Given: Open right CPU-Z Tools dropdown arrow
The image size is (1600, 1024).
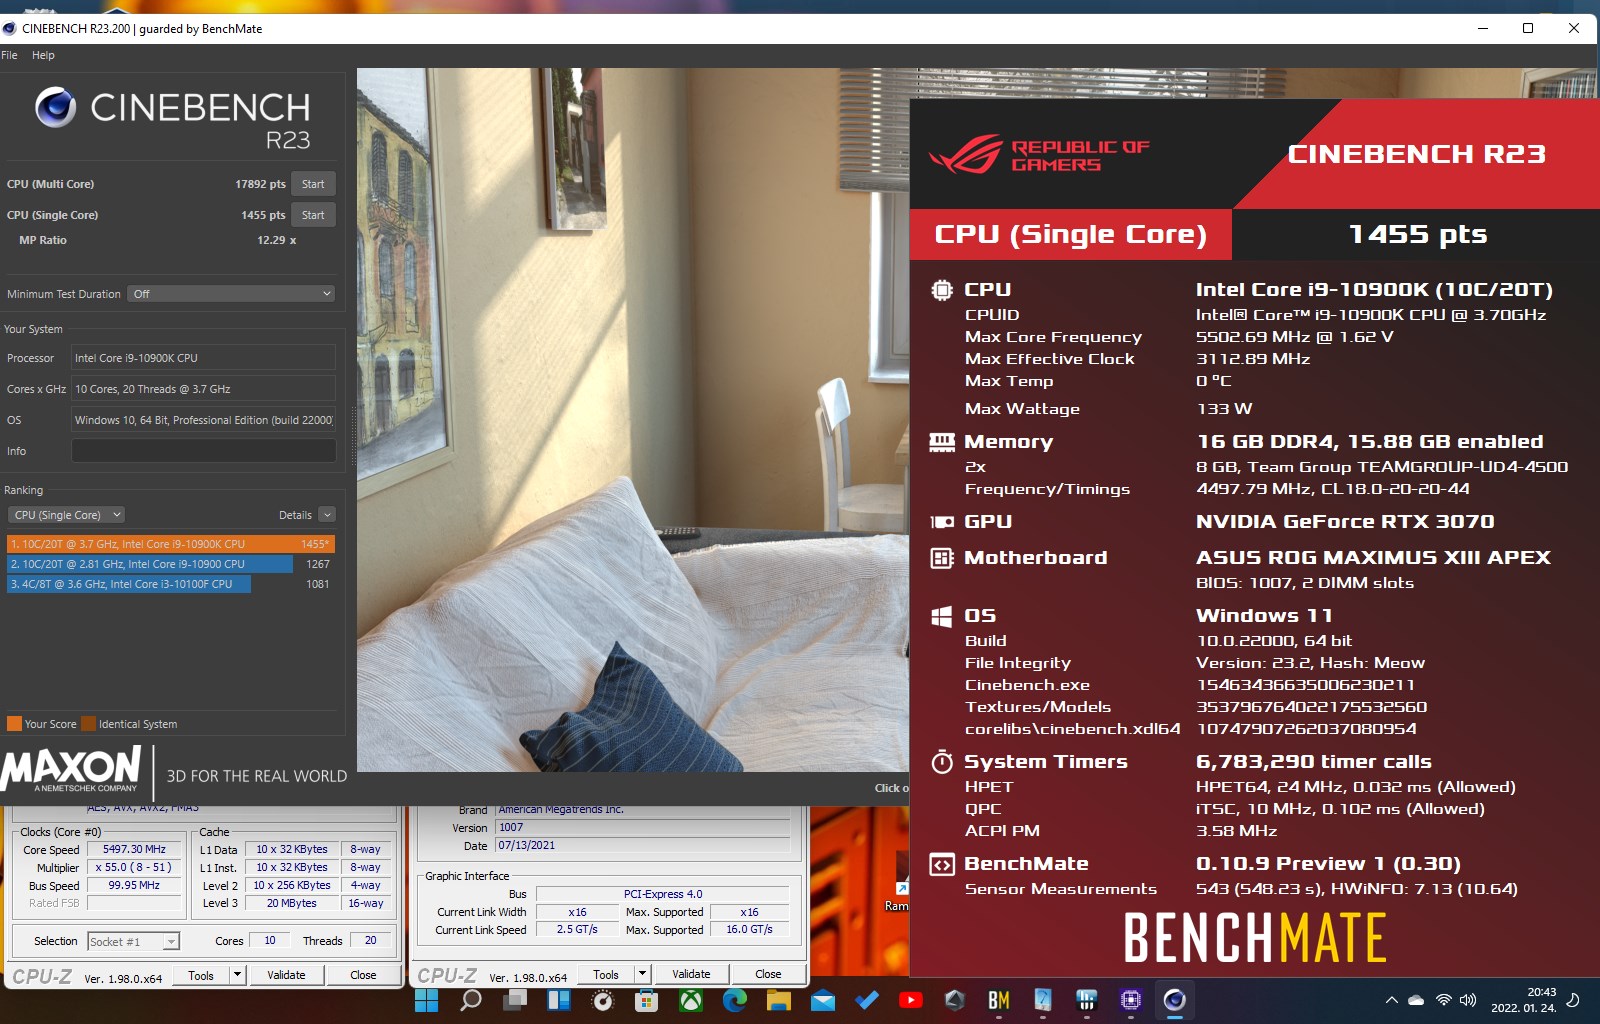Looking at the screenshot, I should pos(643,975).
